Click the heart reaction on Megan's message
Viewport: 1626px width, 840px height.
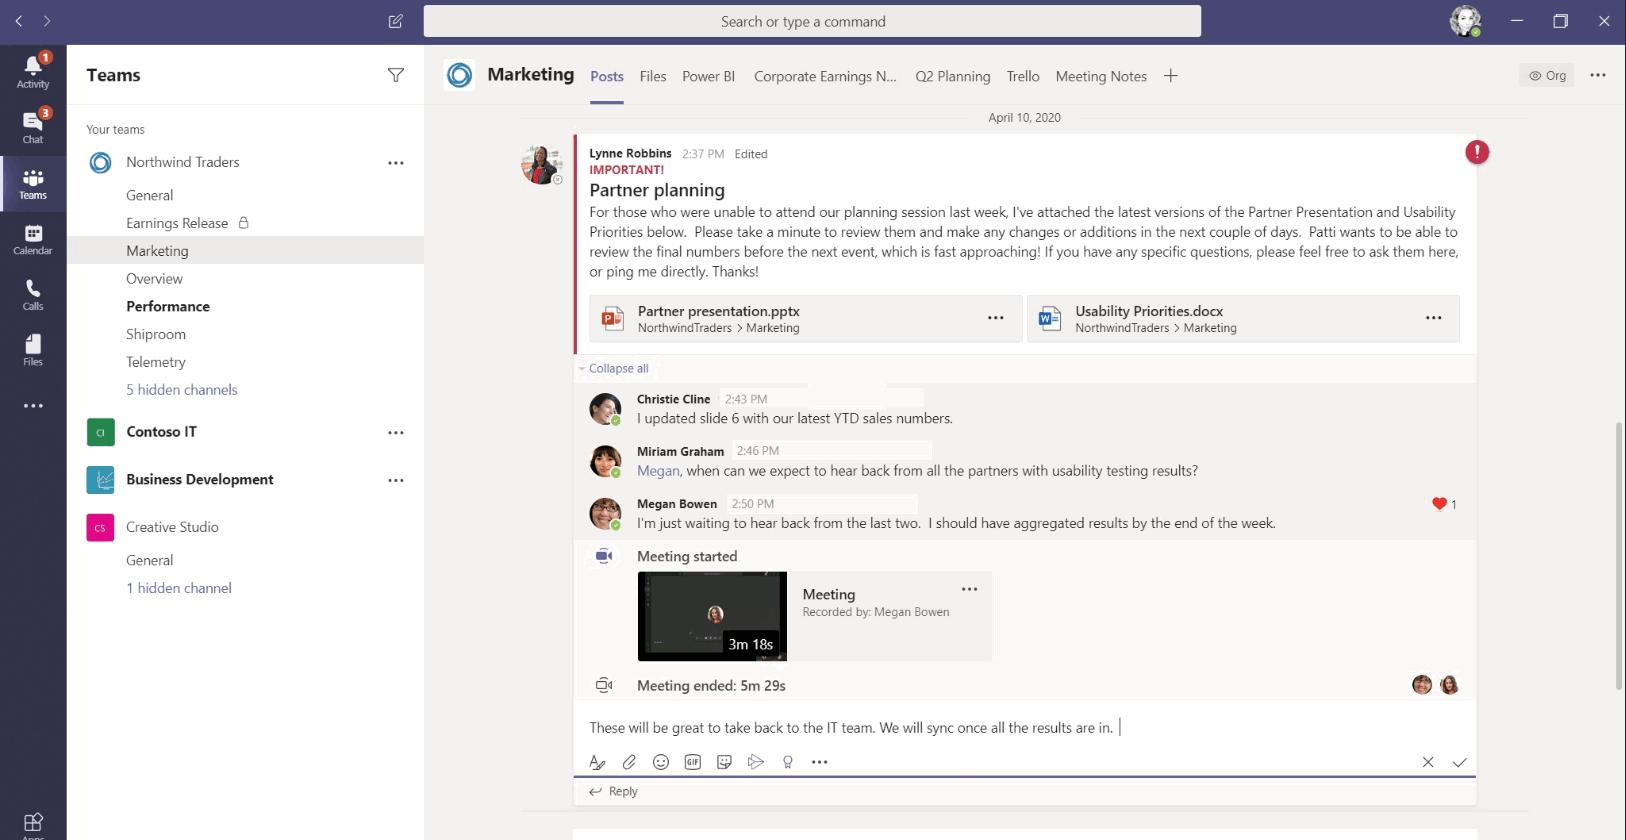tap(1440, 504)
